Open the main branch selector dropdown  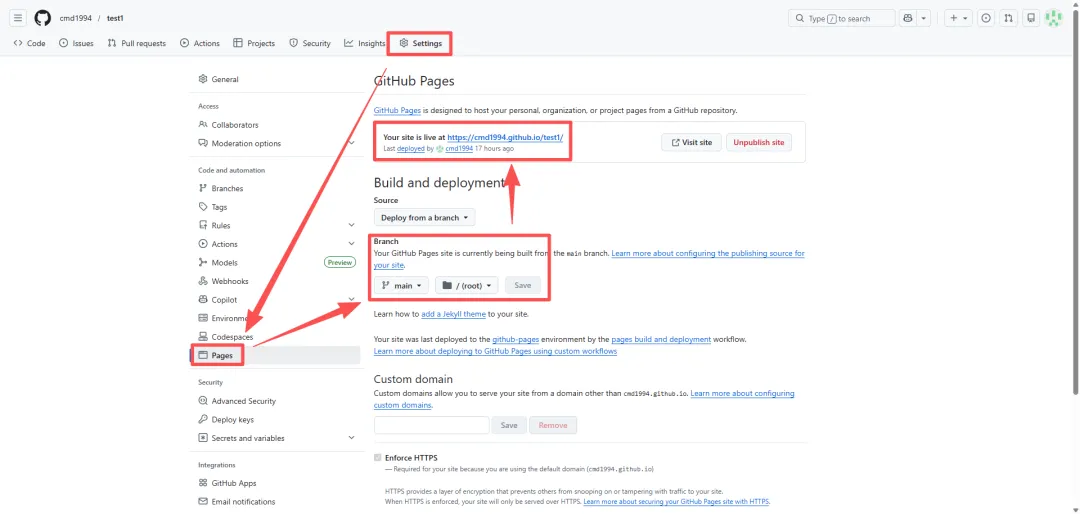[x=402, y=285]
